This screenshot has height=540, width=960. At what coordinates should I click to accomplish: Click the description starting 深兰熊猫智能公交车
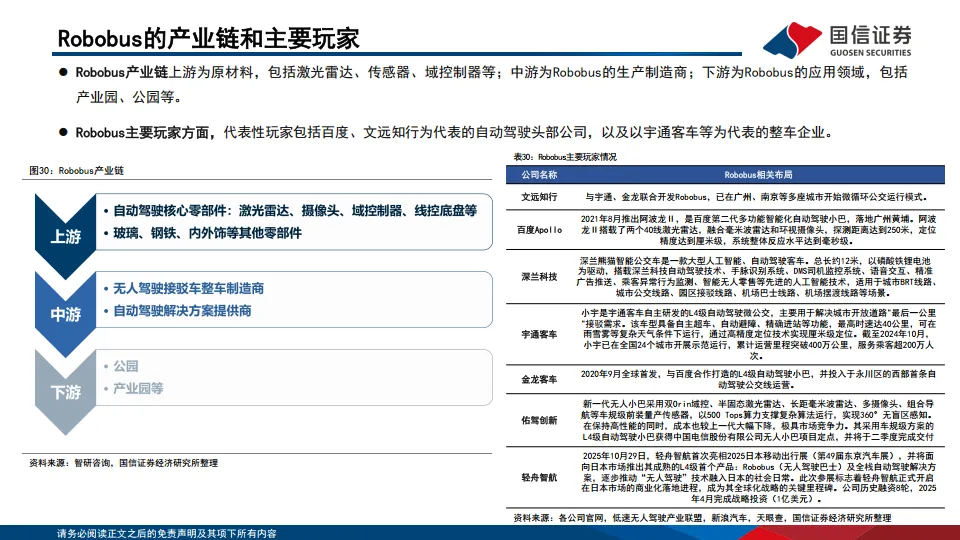(758, 277)
